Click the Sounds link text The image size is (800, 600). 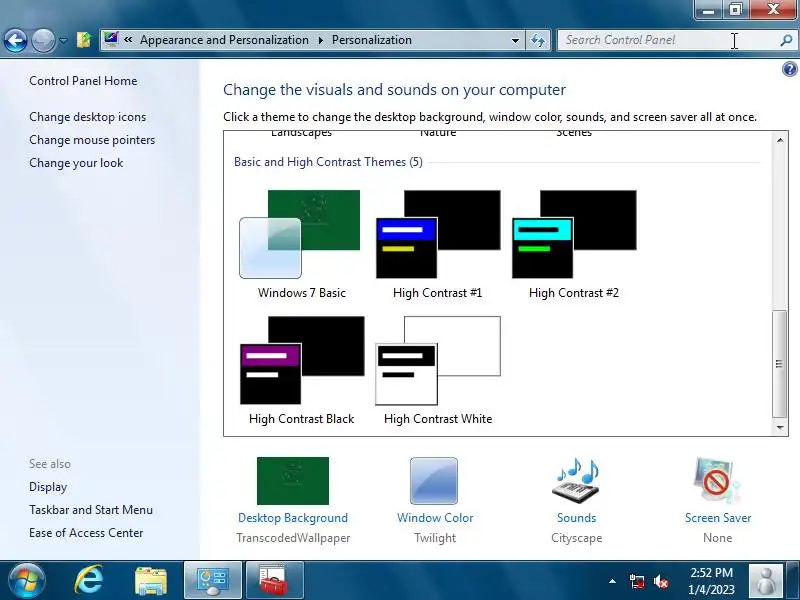coord(577,518)
